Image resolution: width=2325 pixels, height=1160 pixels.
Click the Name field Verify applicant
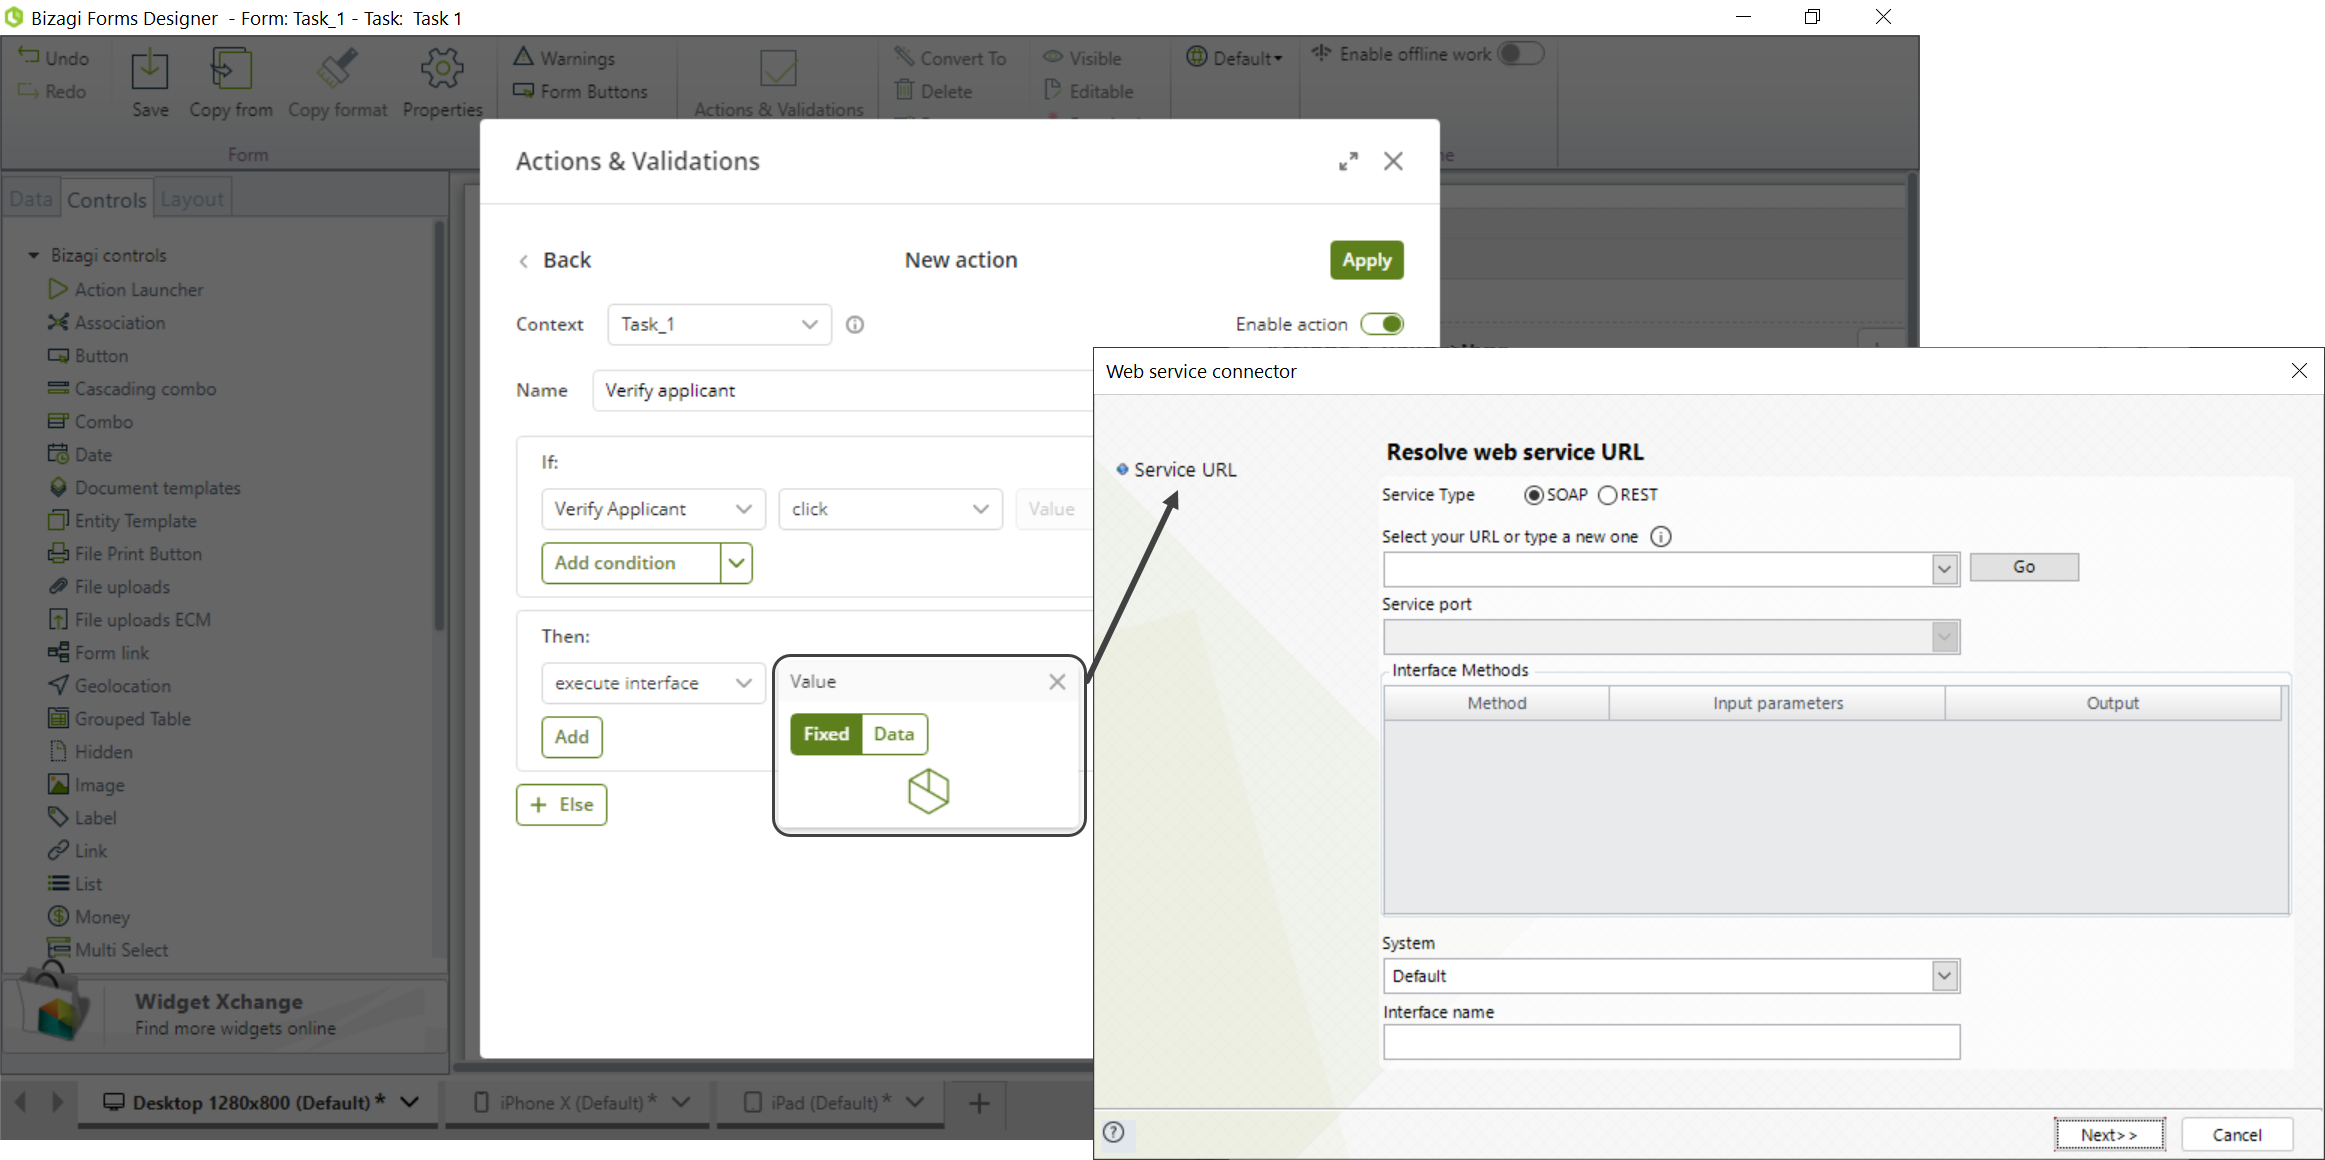point(842,390)
